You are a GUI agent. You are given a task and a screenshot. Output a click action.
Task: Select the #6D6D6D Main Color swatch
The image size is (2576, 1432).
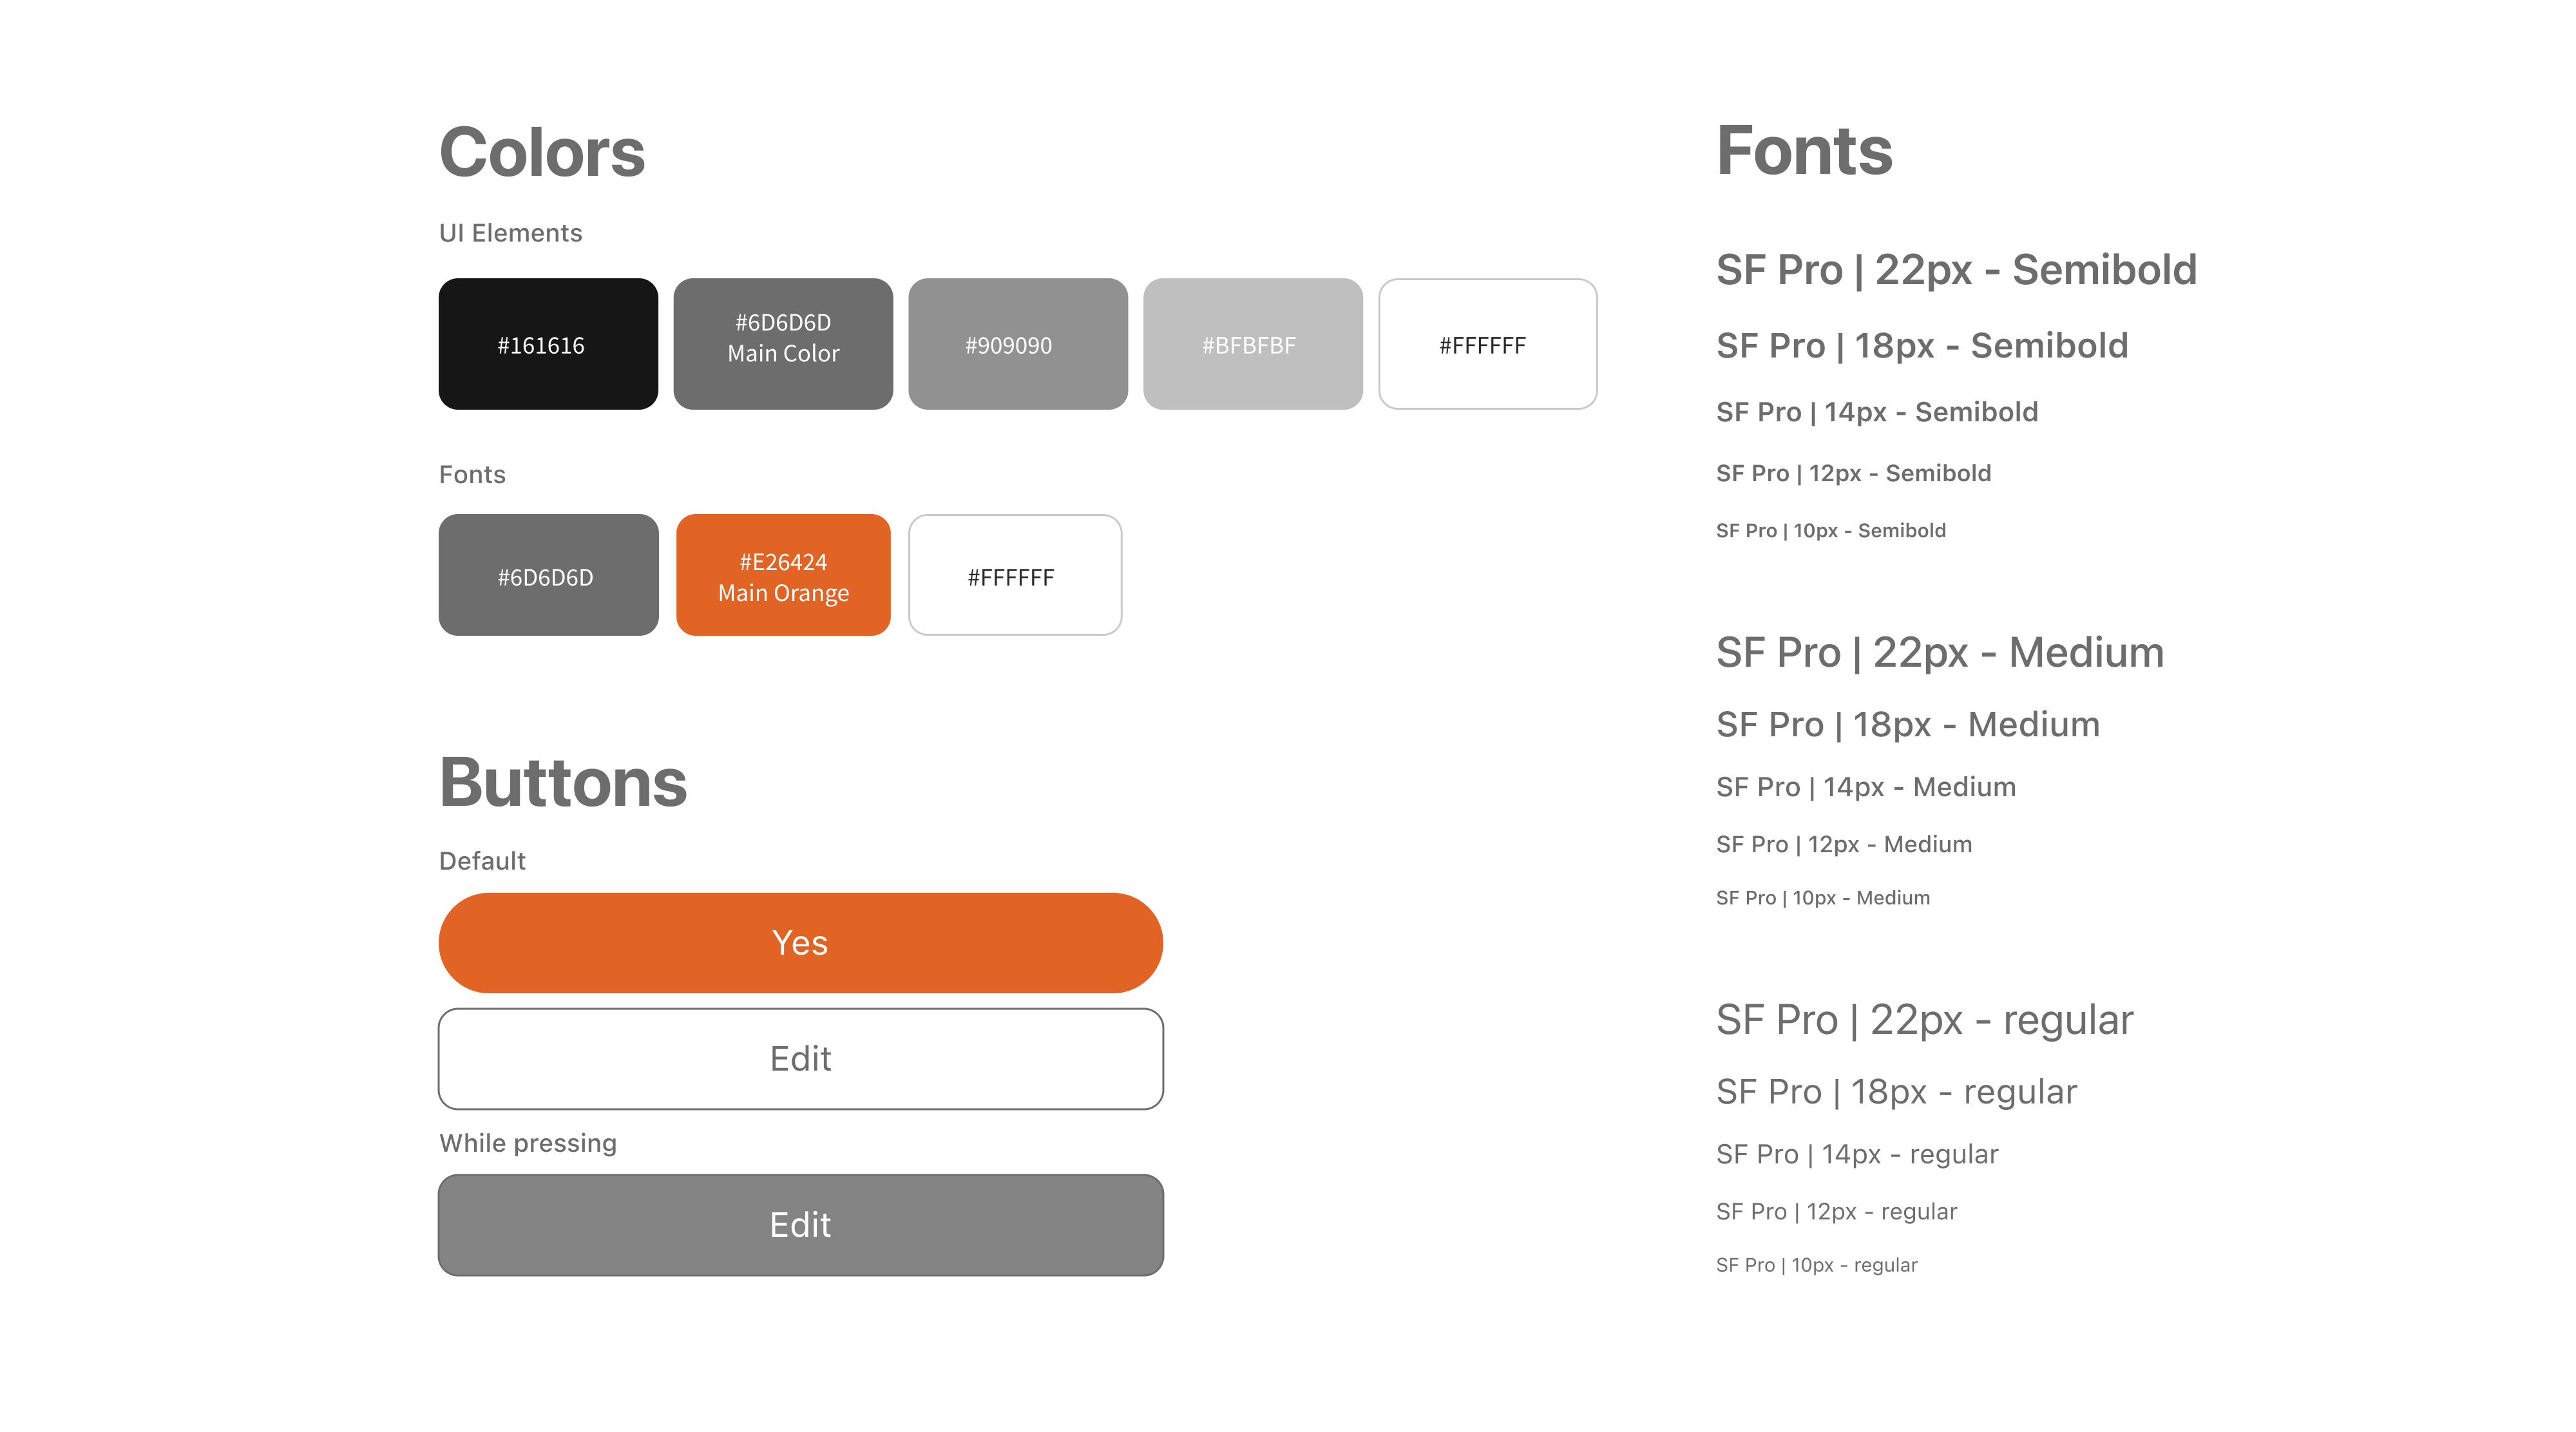point(783,344)
